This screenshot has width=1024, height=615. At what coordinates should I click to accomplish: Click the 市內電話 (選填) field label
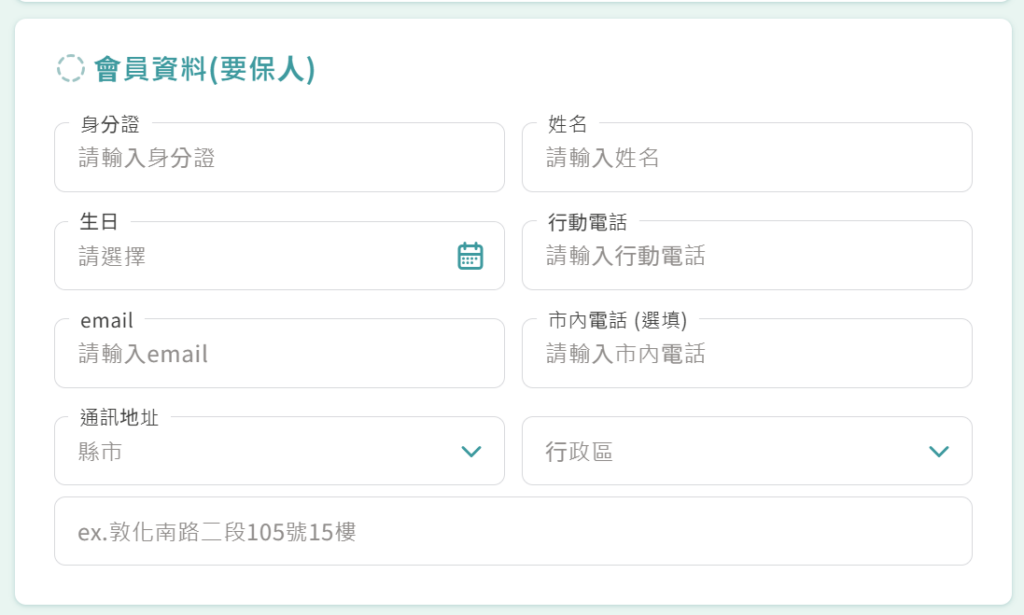[x=617, y=321]
